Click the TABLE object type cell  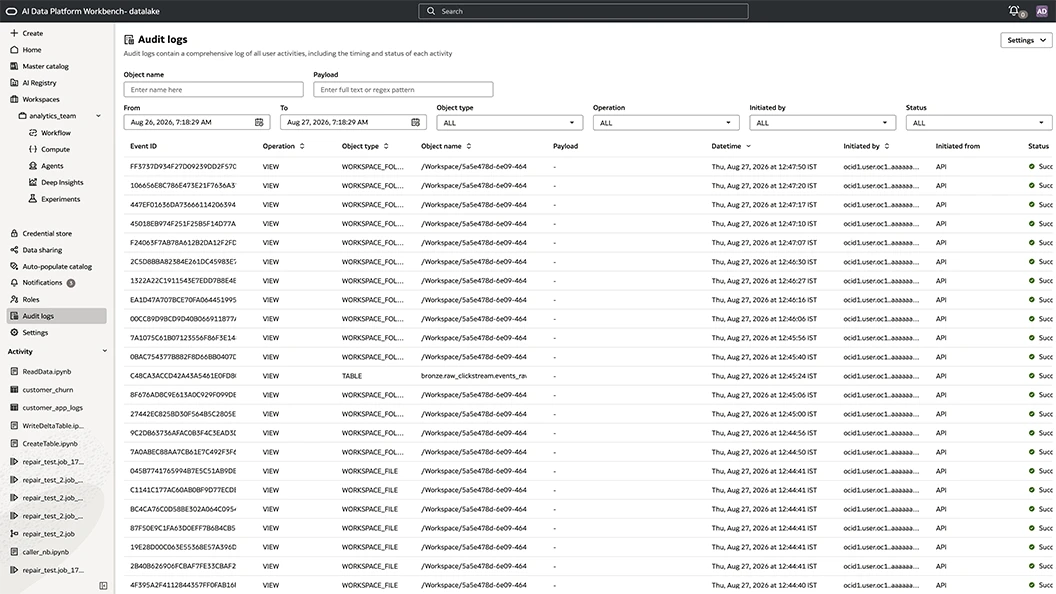pyautogui.click(x=352, y=376)
